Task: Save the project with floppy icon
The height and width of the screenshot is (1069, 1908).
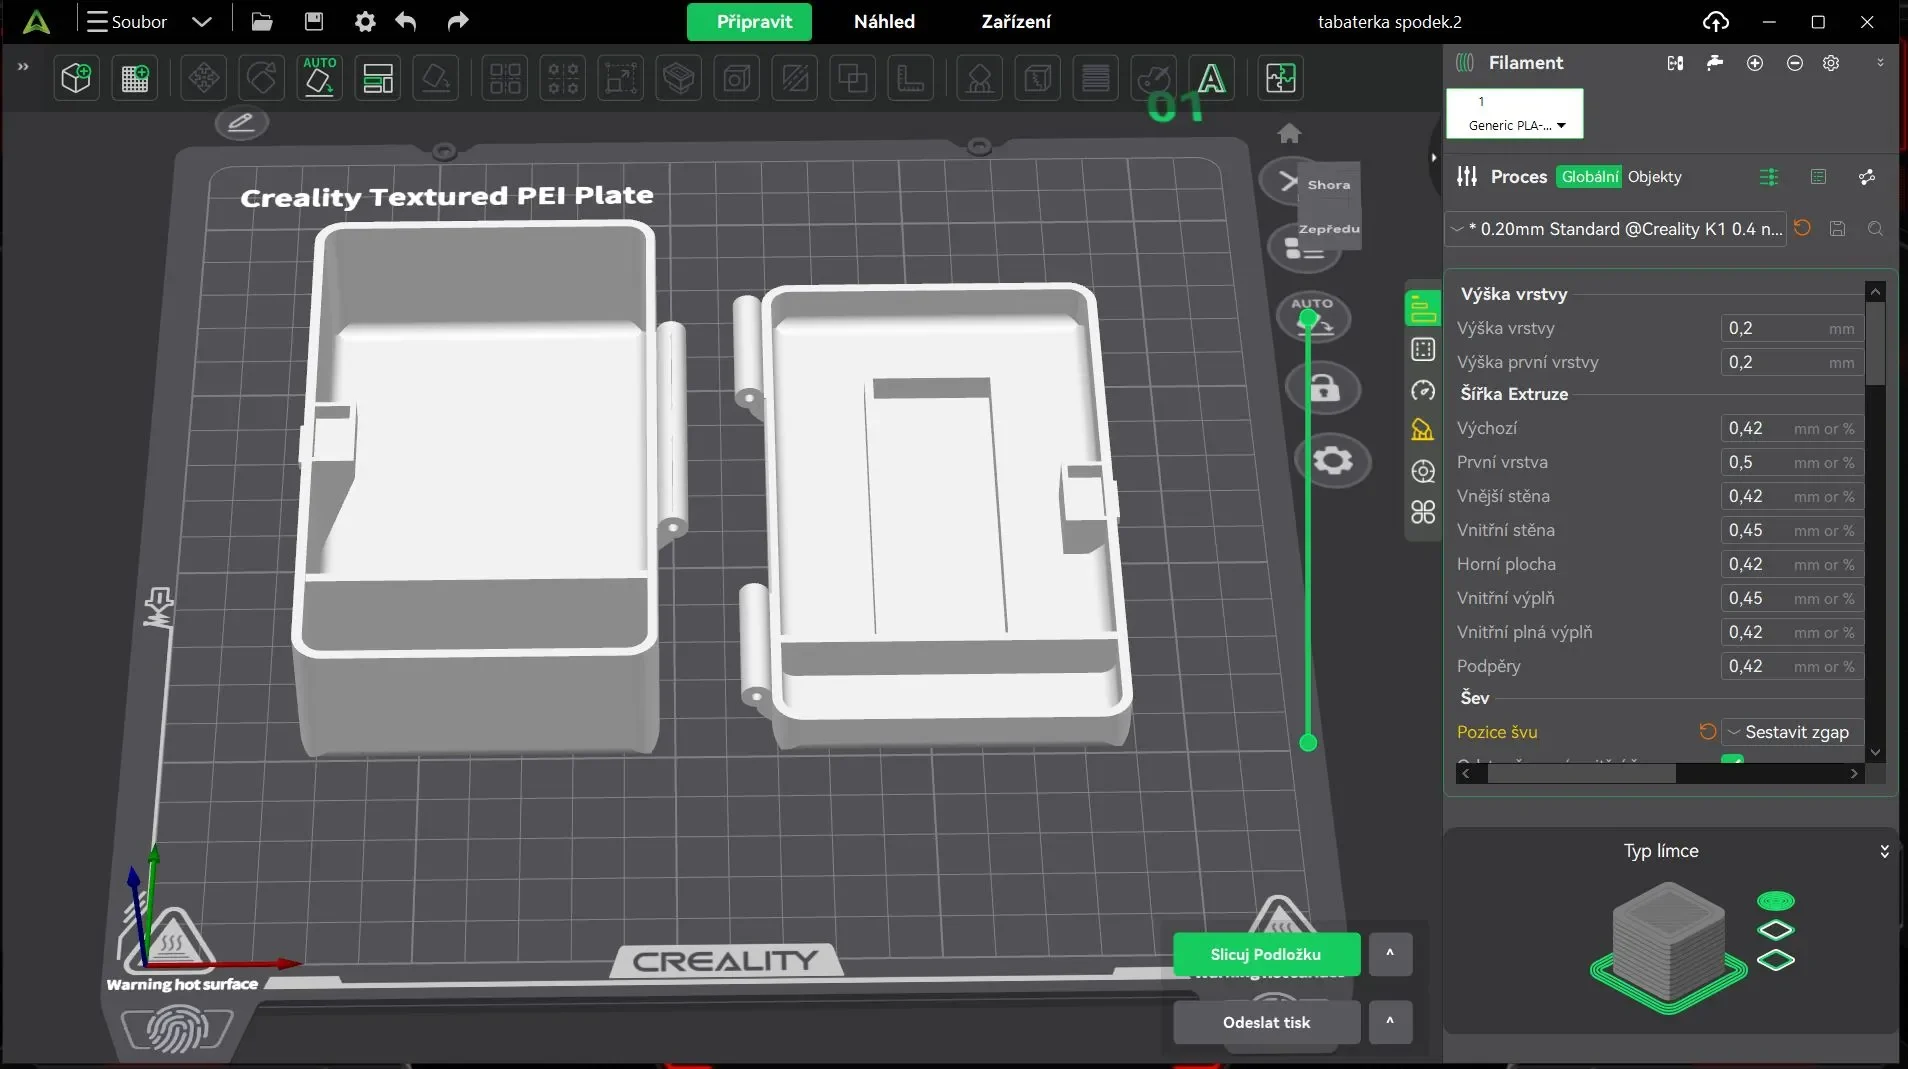Action: tap(314, 22)
